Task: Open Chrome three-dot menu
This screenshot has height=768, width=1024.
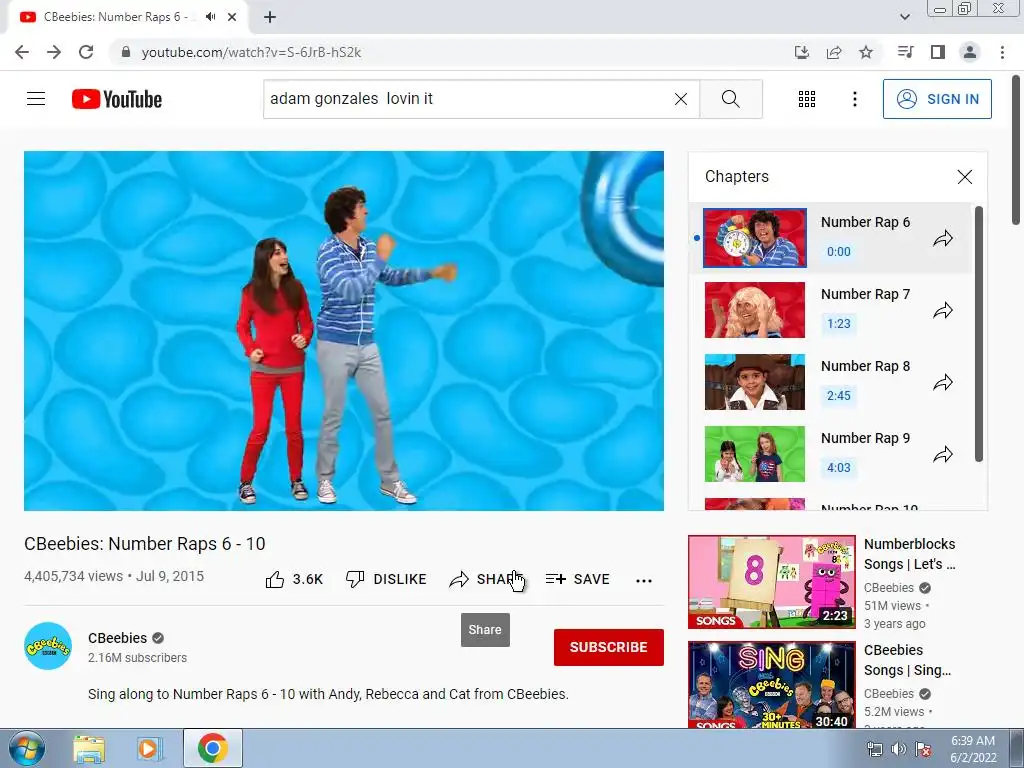Action: pyautogui.click(x=1002, y=52)
